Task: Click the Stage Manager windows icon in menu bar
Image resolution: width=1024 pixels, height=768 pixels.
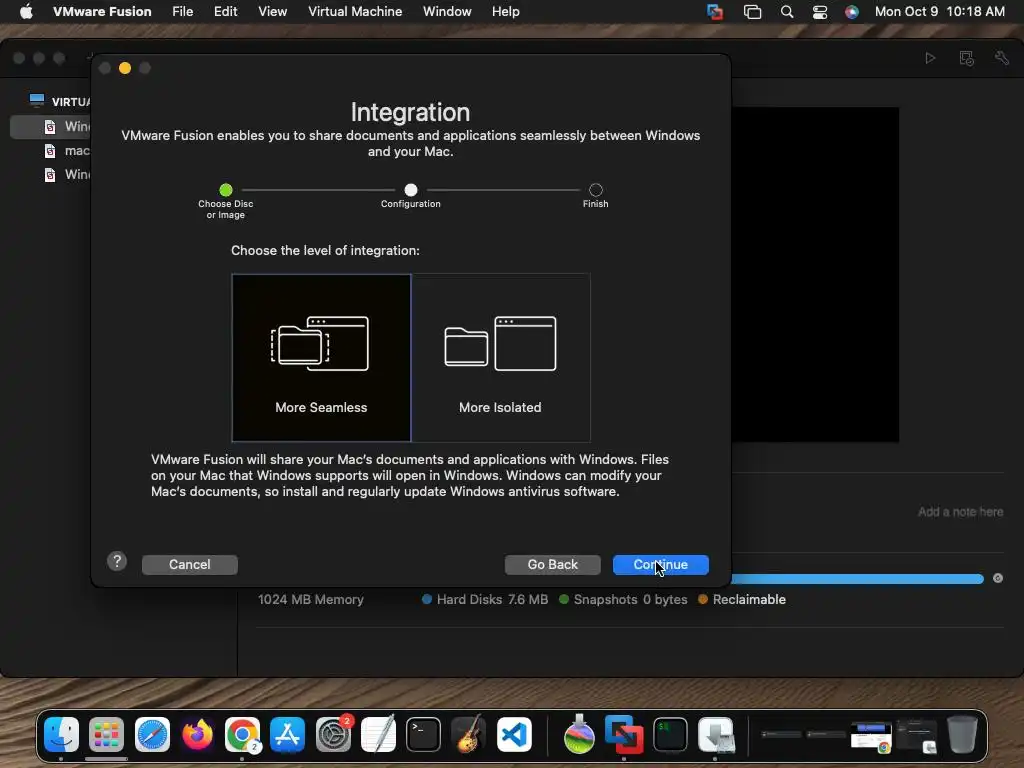Action: click(752, 12)
